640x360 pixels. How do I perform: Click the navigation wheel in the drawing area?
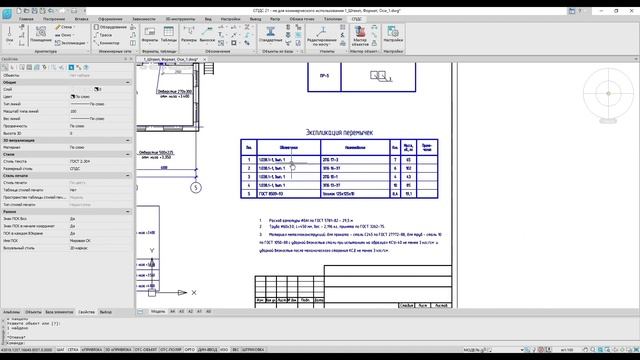click(x=608, y=93)
